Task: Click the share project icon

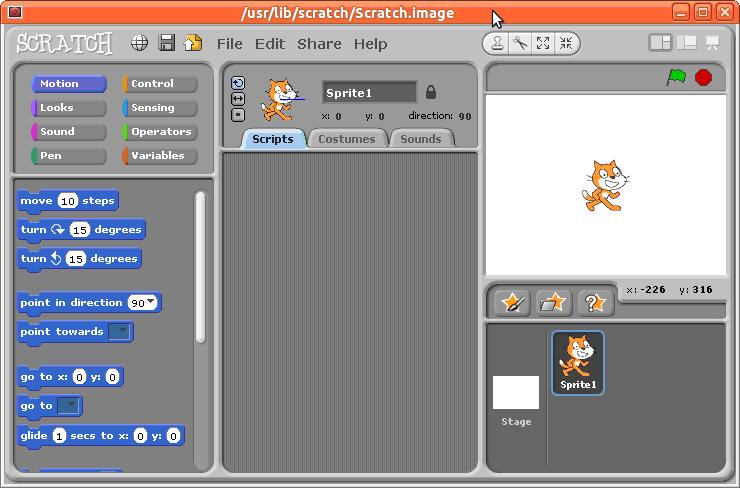Action: point(193,43)
